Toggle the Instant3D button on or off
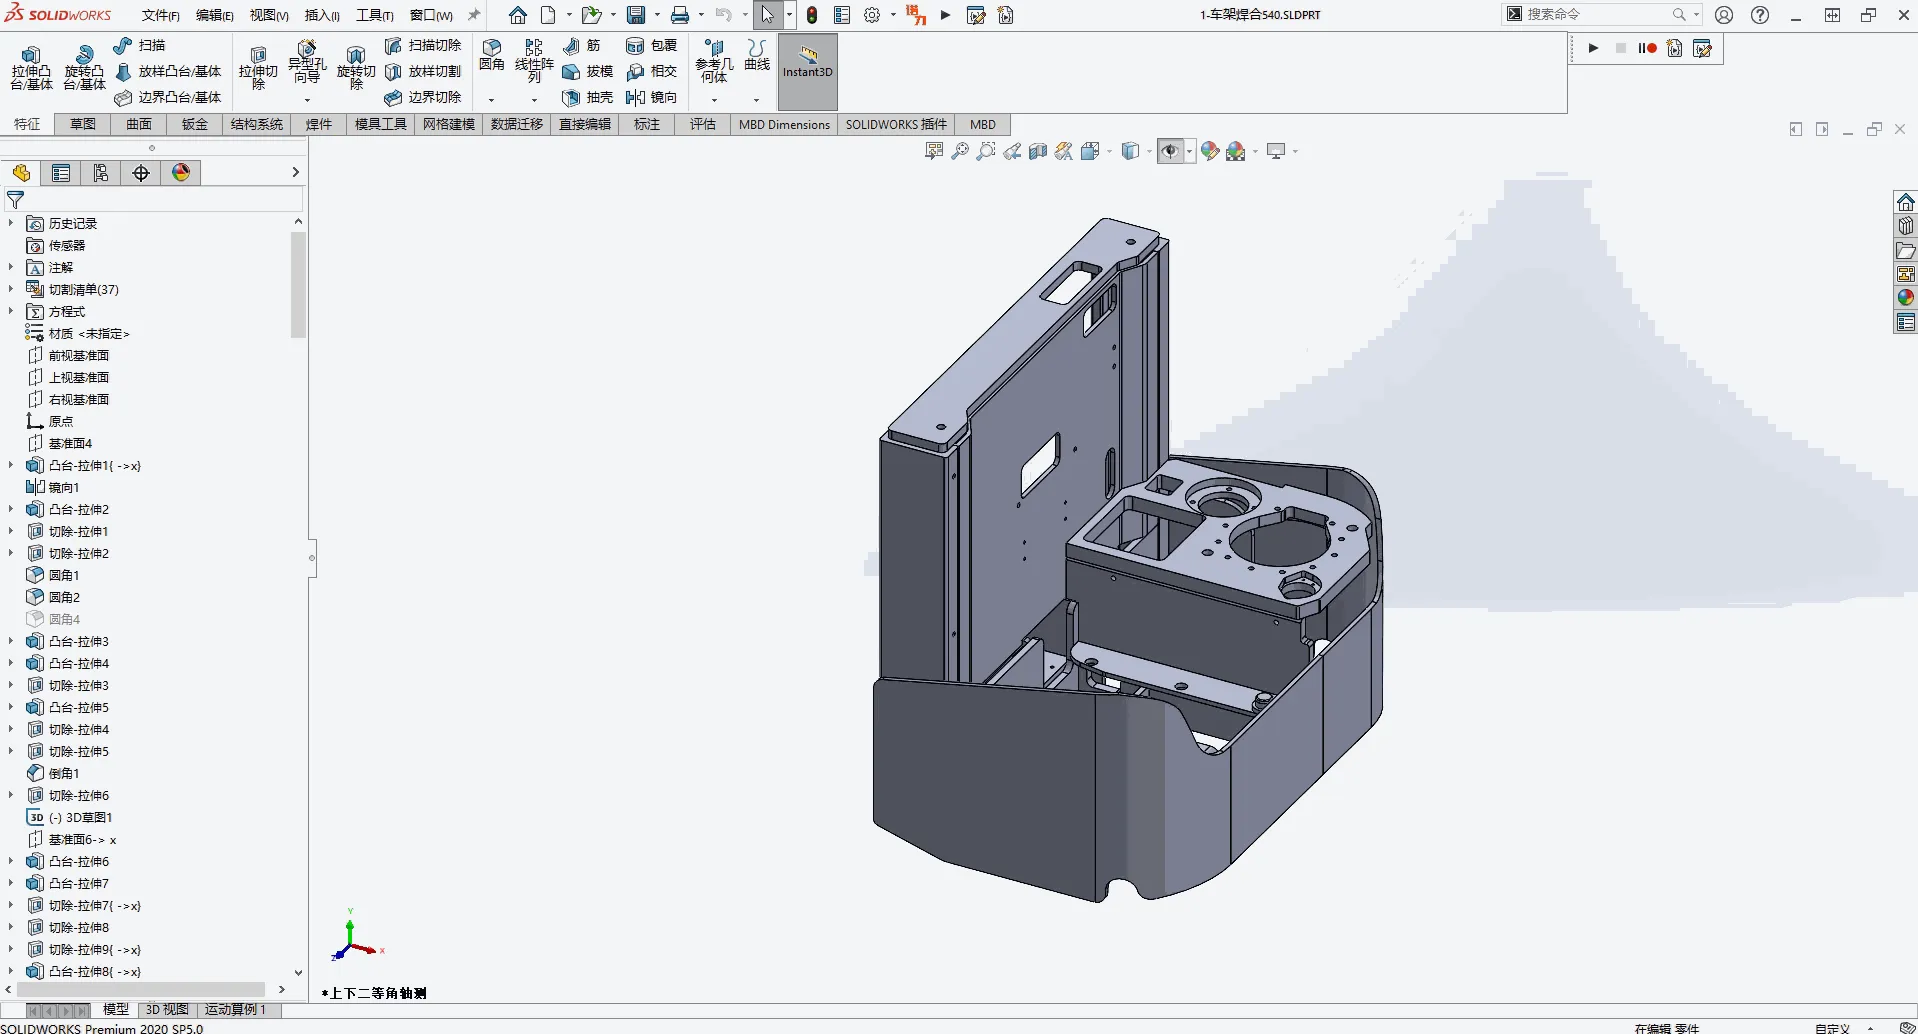Screen dimensions: 1918x1034 [x=807, y=71]
